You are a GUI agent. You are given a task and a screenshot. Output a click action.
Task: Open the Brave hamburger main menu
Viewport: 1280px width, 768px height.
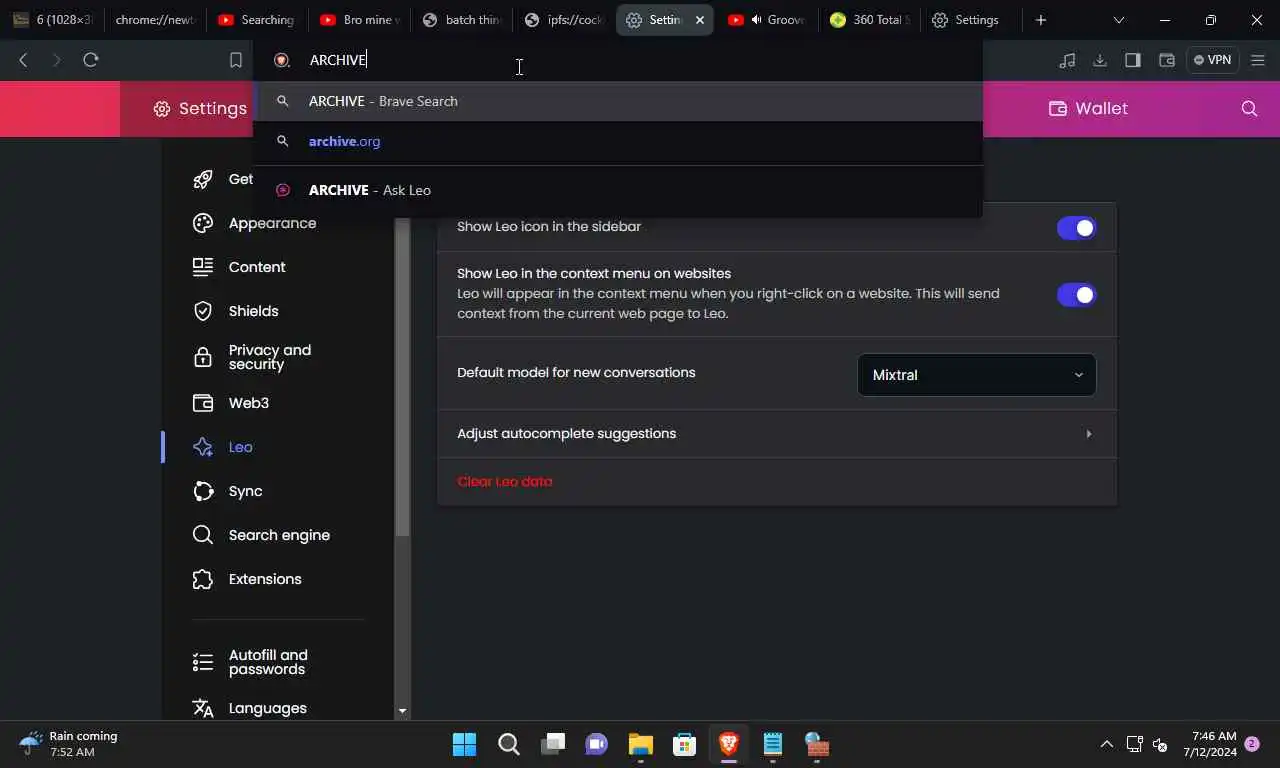coord(1258,60)
